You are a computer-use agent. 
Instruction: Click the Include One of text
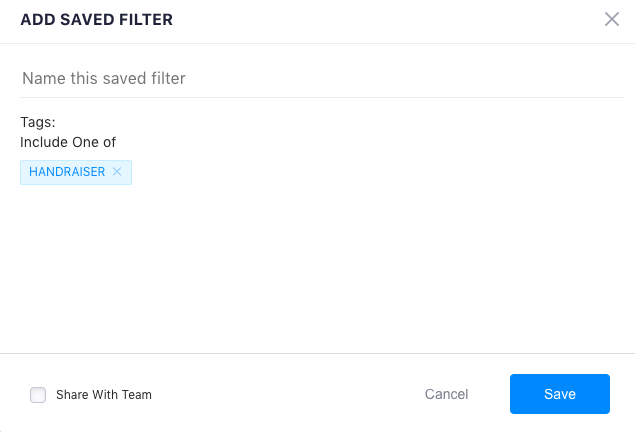click(x=68, y=142)
